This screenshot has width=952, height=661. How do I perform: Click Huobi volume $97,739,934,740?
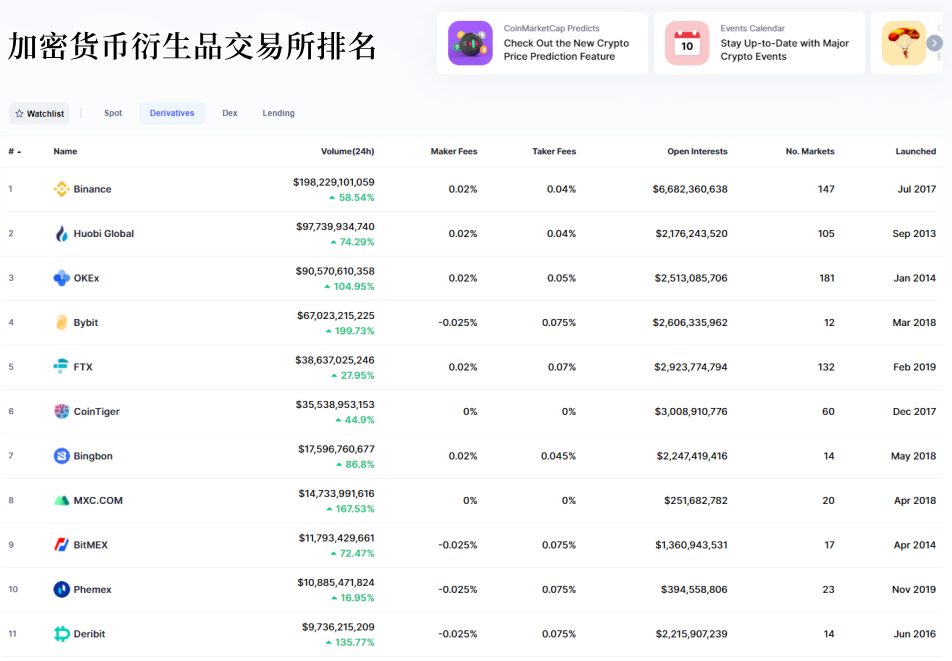pyautogui.click(x=335, y=226)
